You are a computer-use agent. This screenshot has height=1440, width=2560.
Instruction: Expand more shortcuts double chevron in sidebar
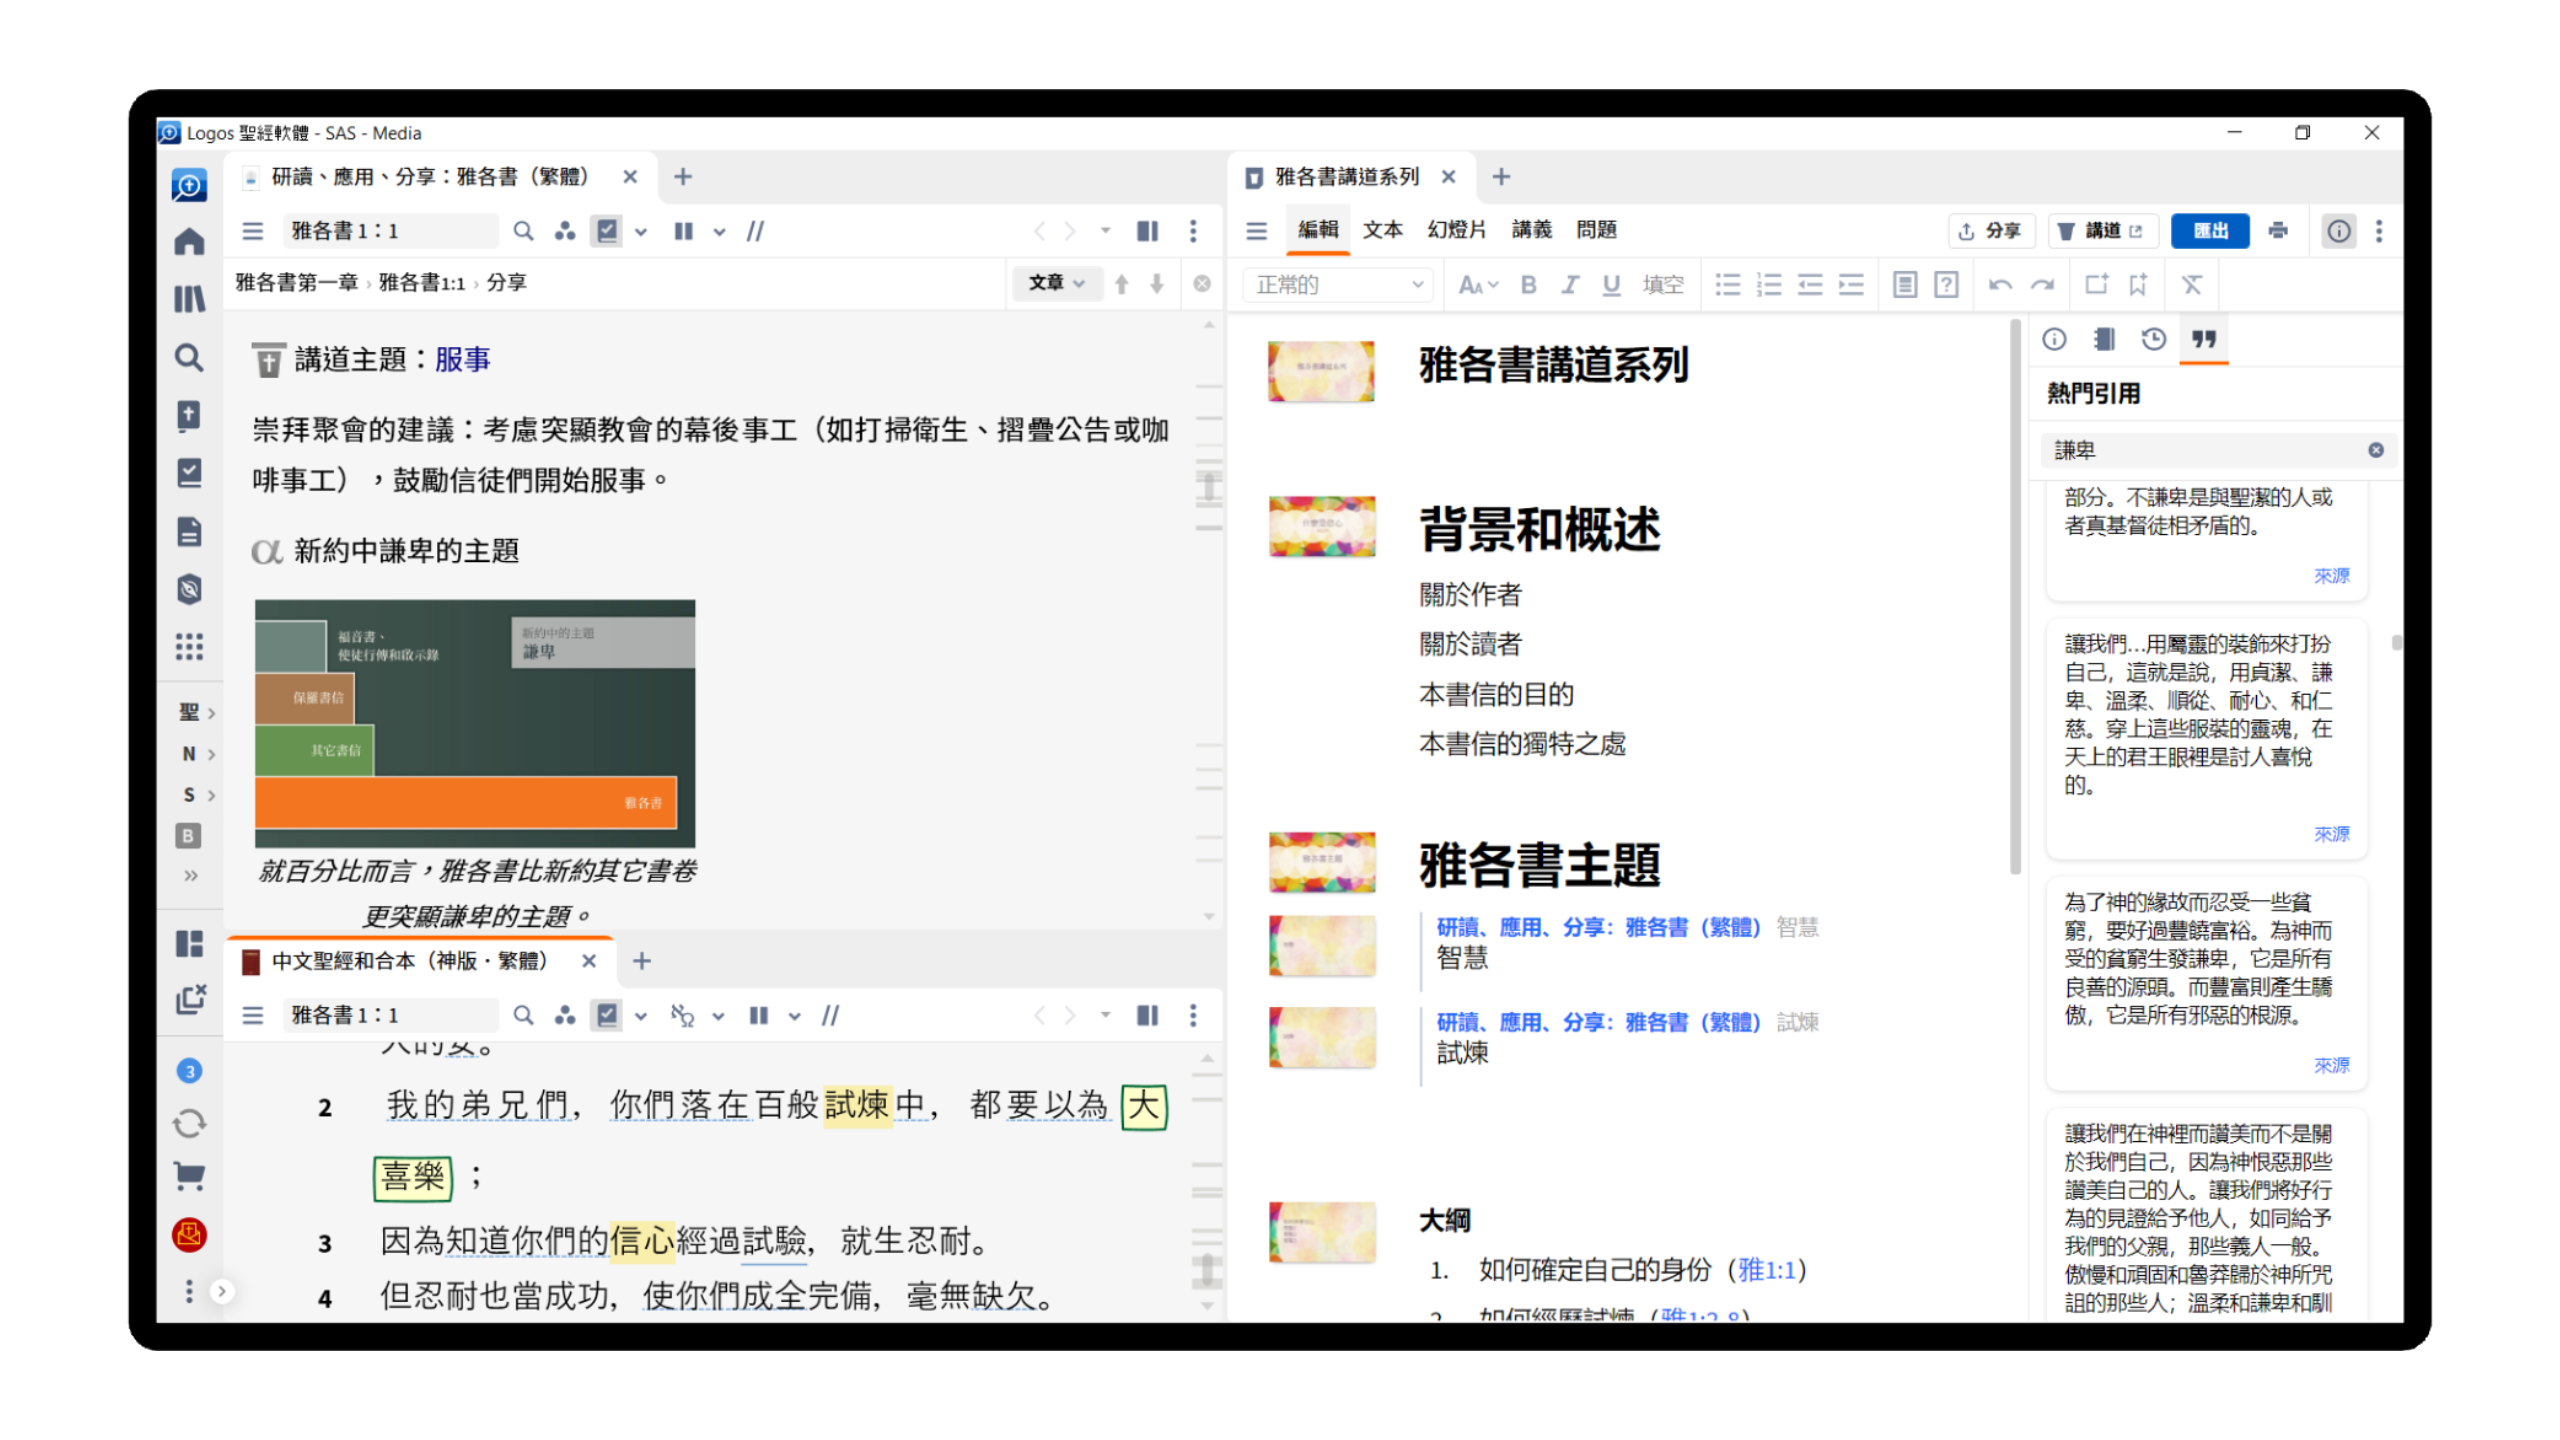[x=190, y=875]
